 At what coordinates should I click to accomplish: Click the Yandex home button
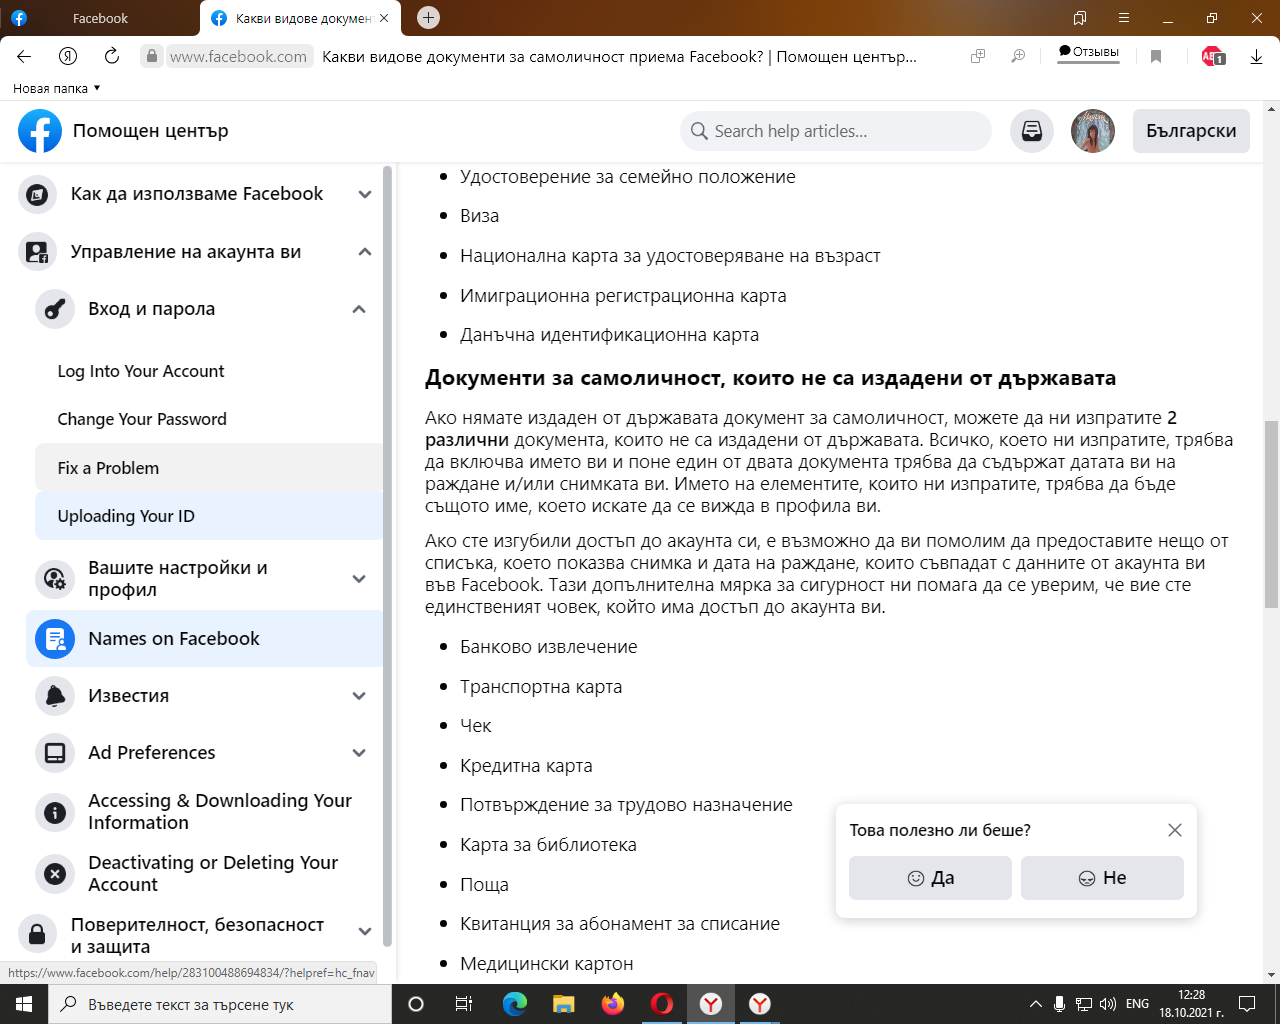(x=68, y=56)
